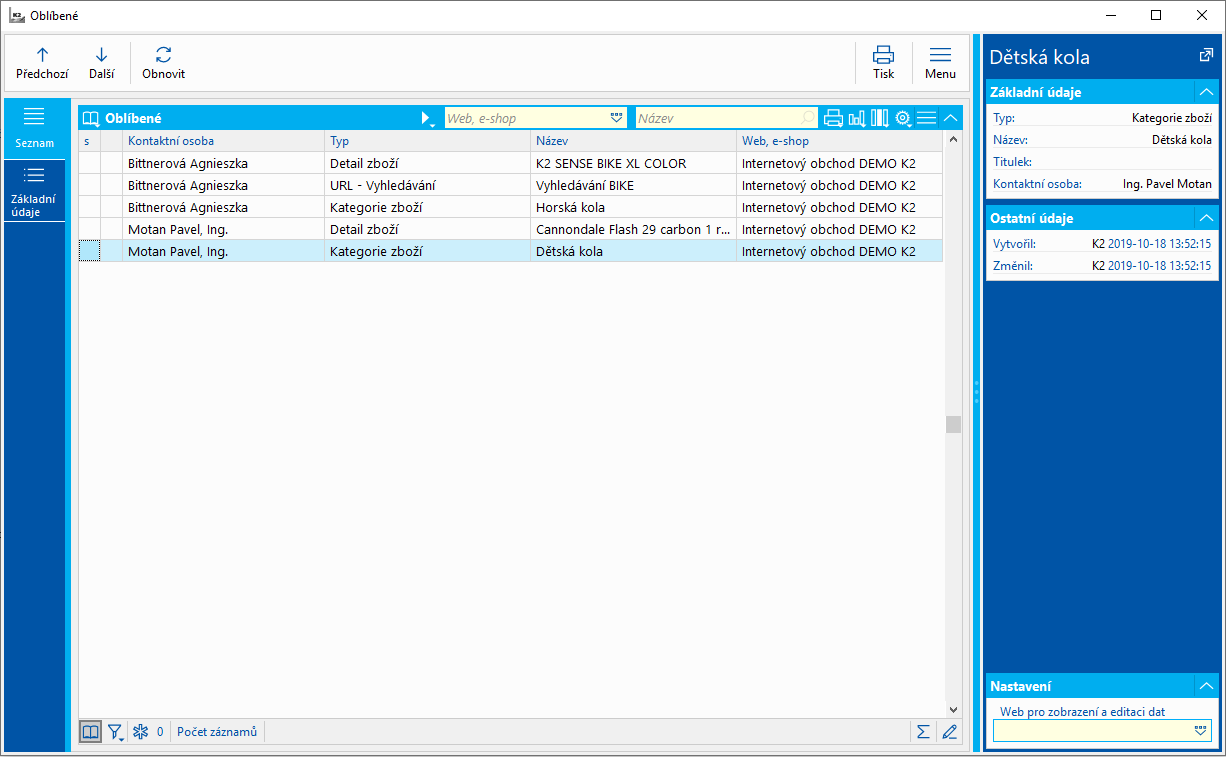Collapse the Oblíbené grid header chevron

[950, 118]
